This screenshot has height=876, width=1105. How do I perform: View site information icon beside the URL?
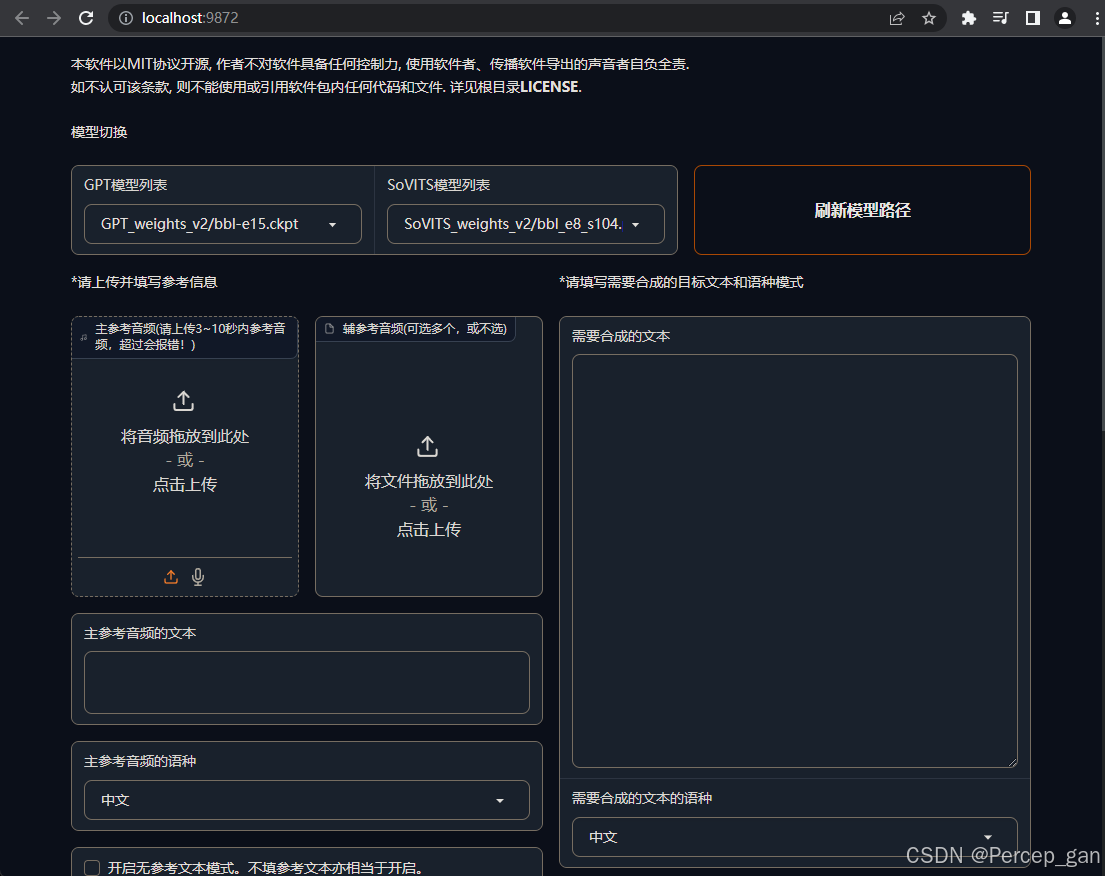point(125,18)
